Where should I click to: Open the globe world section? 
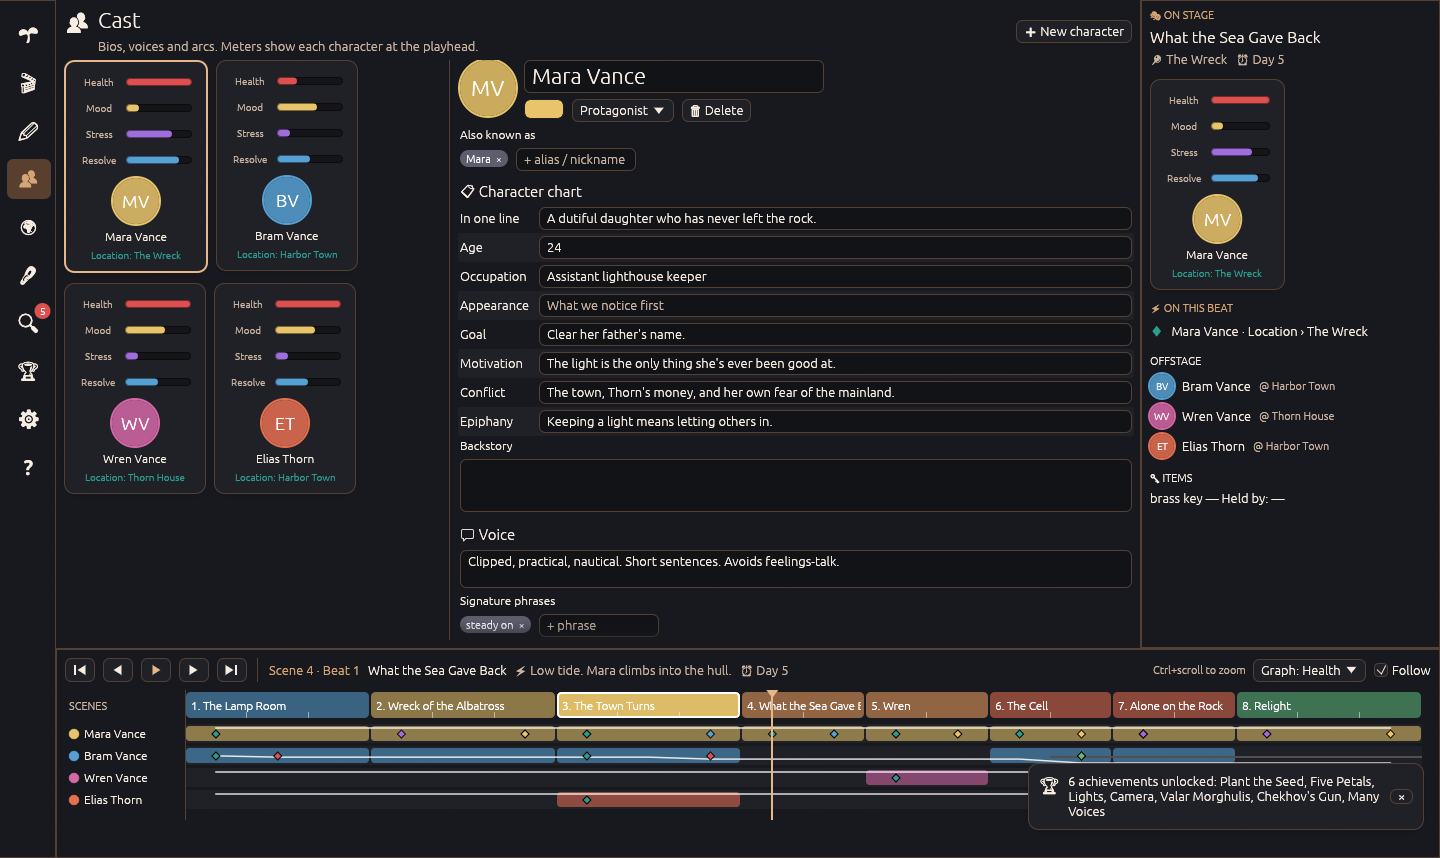[x=28, y=227]
